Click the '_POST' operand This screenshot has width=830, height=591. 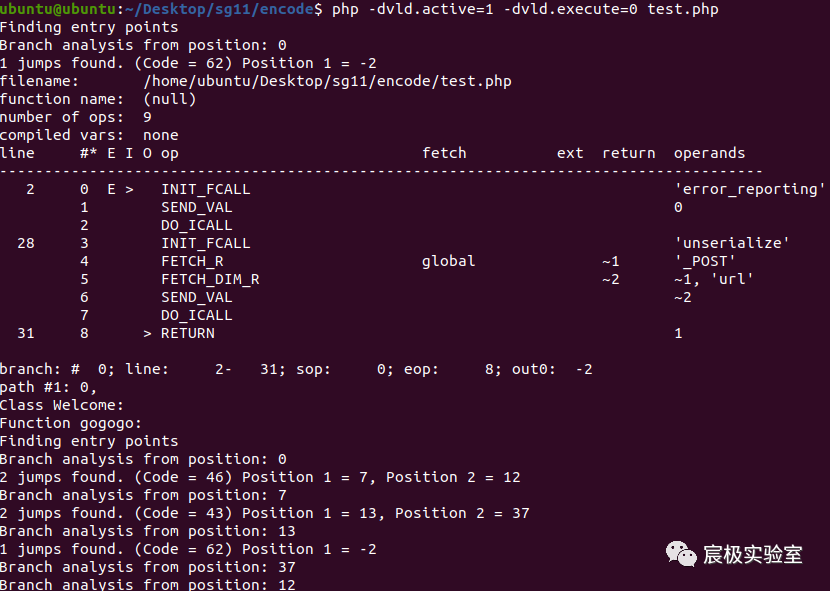705,261
